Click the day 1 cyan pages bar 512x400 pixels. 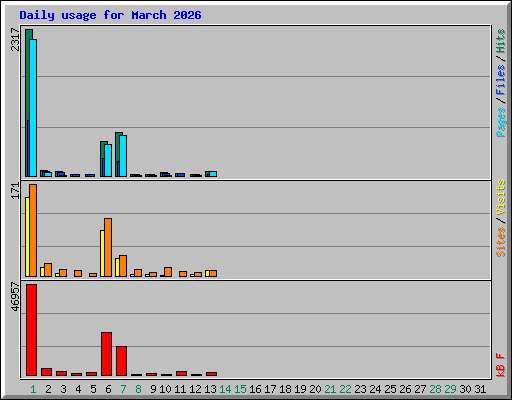33,108
